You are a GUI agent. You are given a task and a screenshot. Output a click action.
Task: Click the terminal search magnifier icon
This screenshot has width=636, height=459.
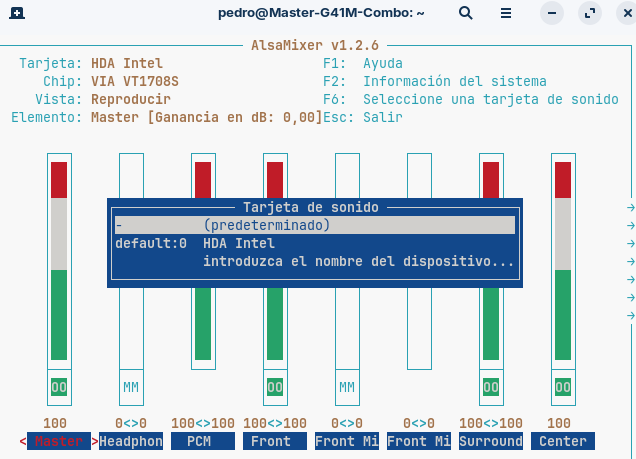(466, 13)
